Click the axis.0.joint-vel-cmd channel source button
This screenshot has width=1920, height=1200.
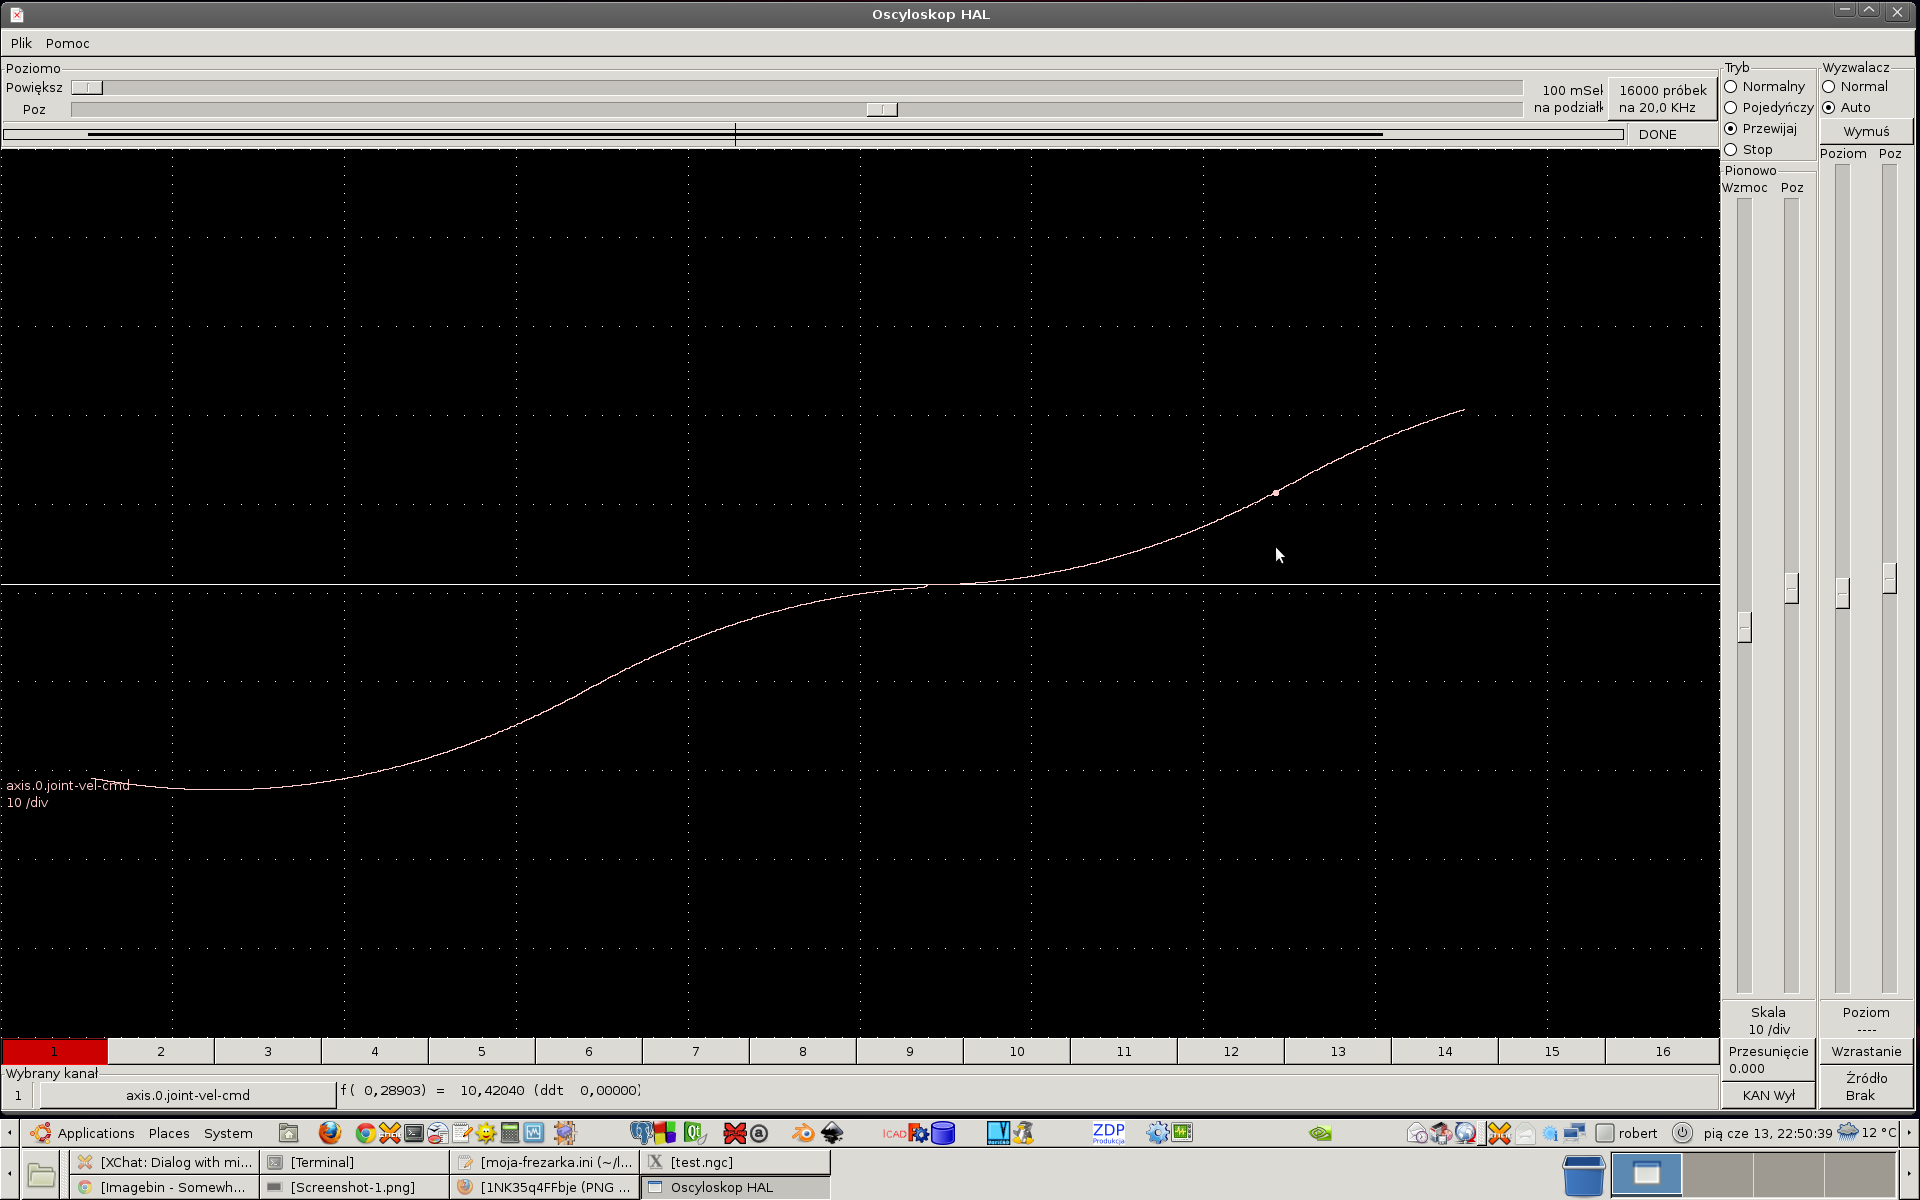pos(188,1095)
